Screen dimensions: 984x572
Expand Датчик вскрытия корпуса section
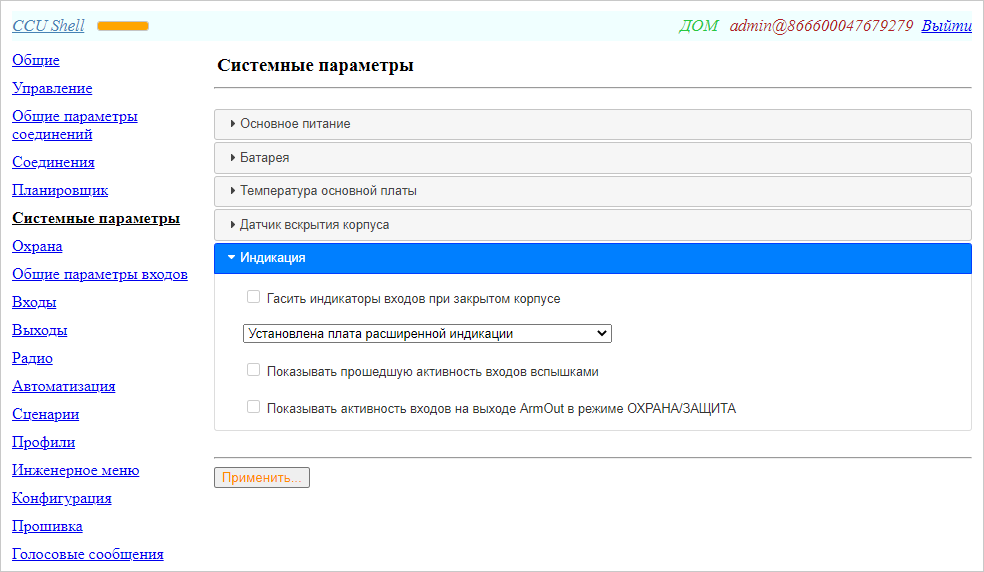[314, 225]
